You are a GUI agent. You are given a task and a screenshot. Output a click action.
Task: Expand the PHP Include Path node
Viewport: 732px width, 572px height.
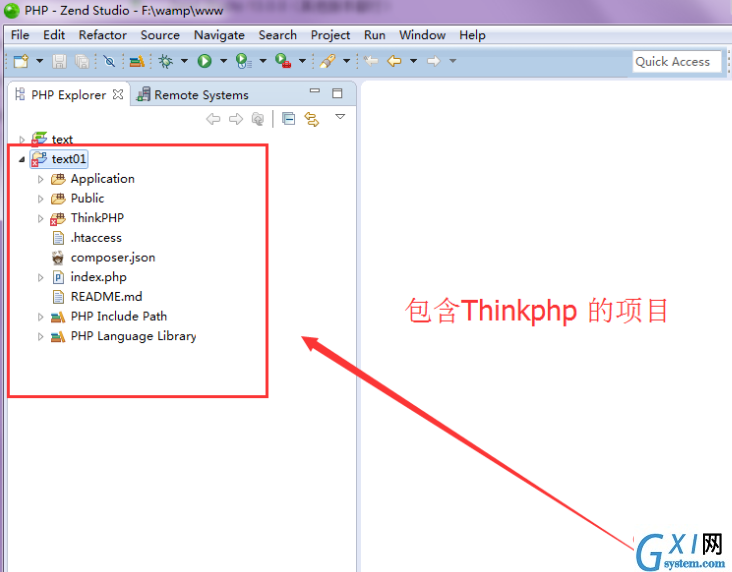41,317
